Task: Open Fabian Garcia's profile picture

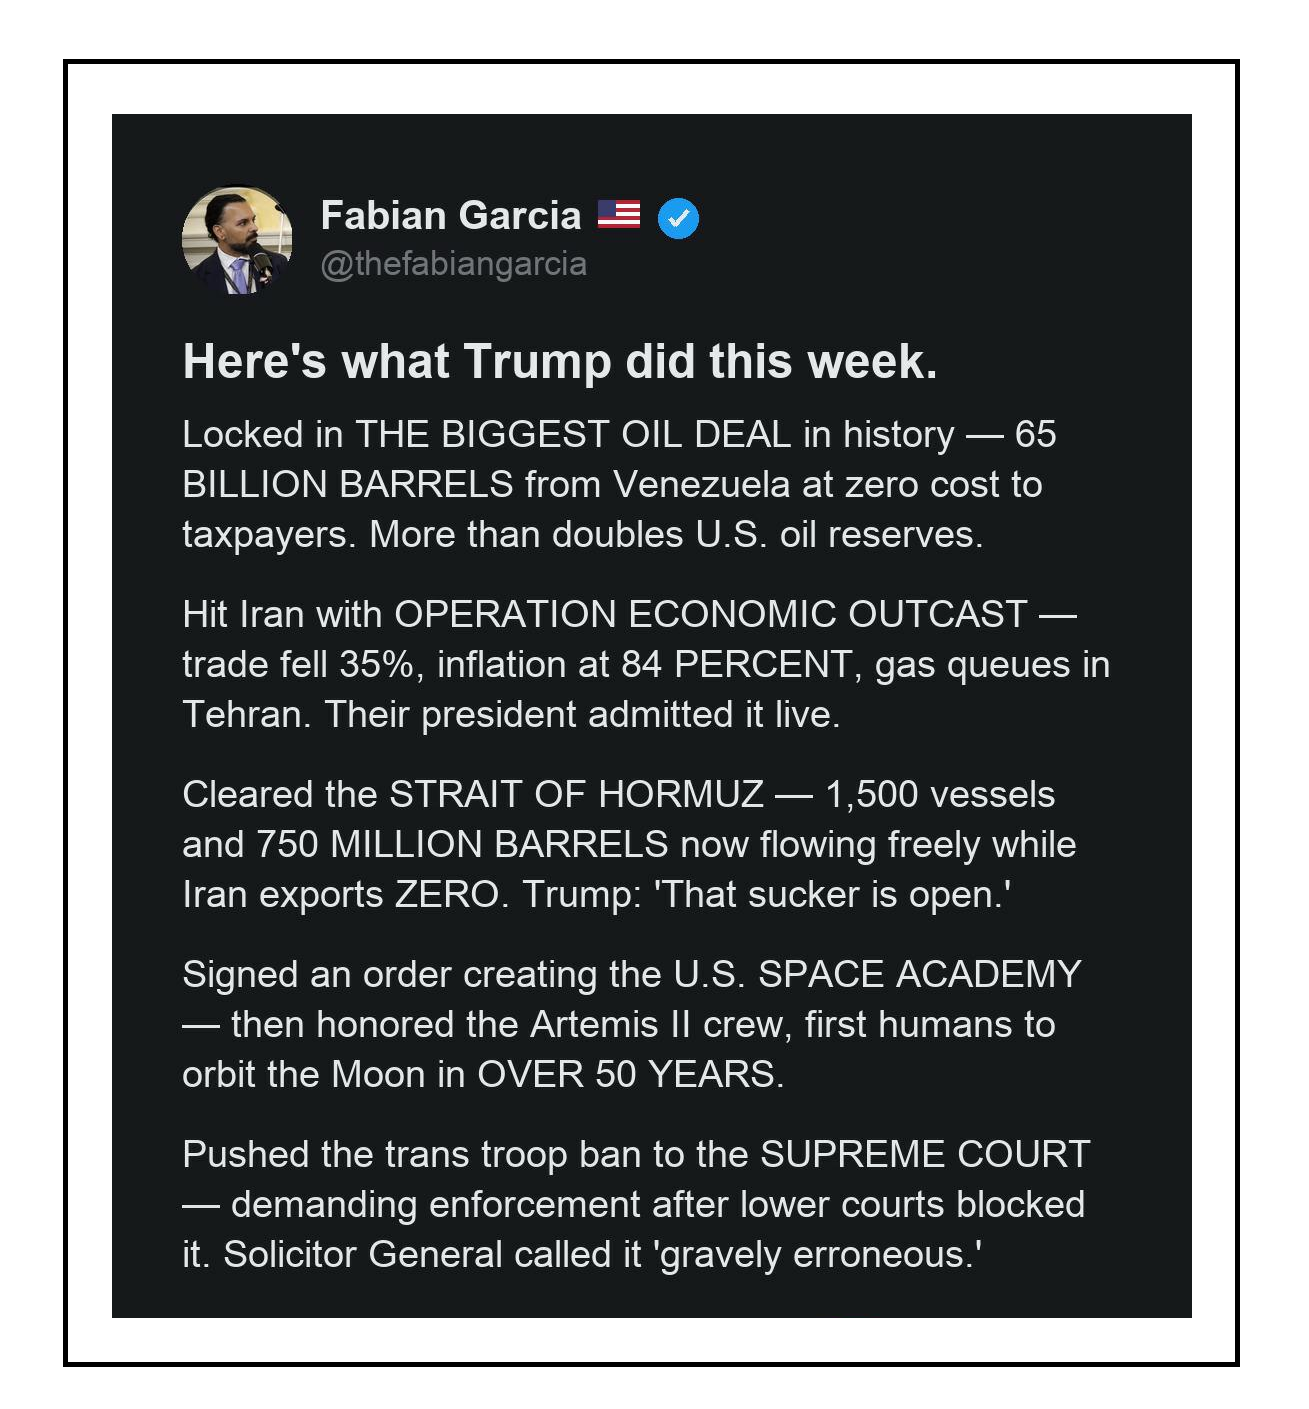Action: tap(237, 240)
